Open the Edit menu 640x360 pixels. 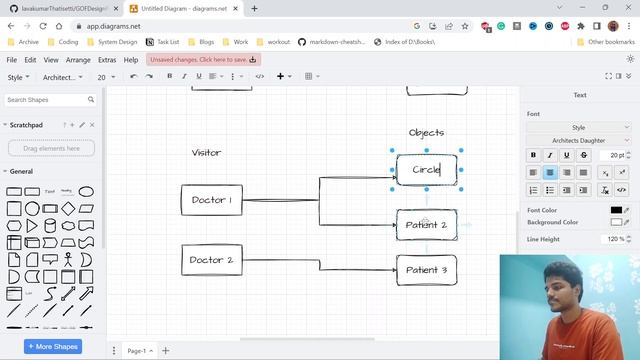[30, 60]
